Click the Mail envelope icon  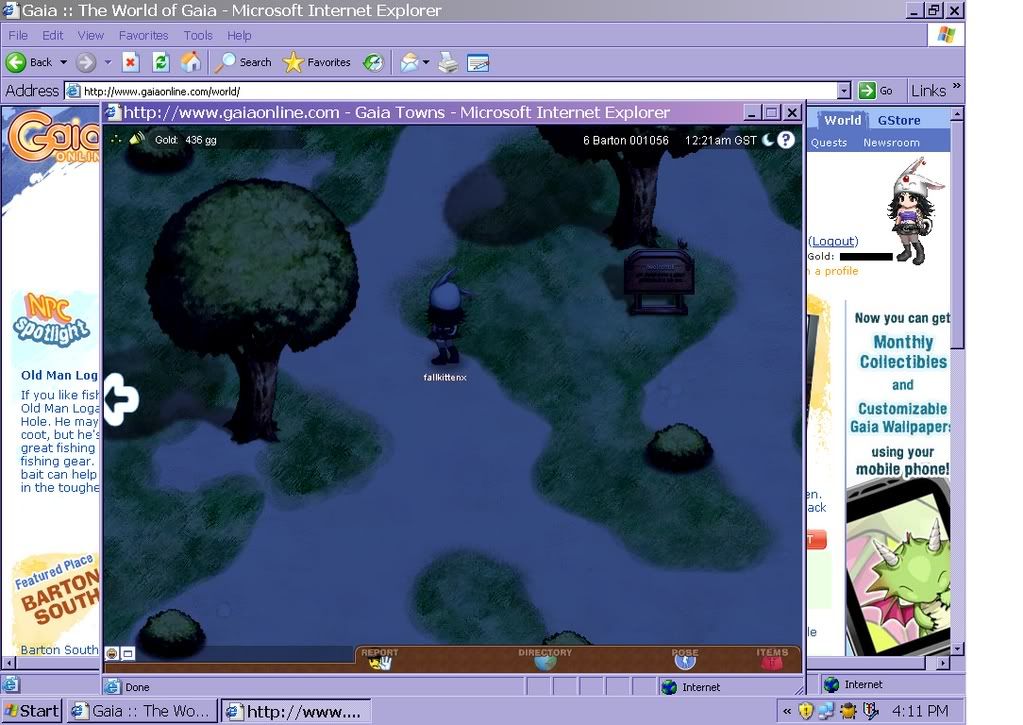pos(409,63)
